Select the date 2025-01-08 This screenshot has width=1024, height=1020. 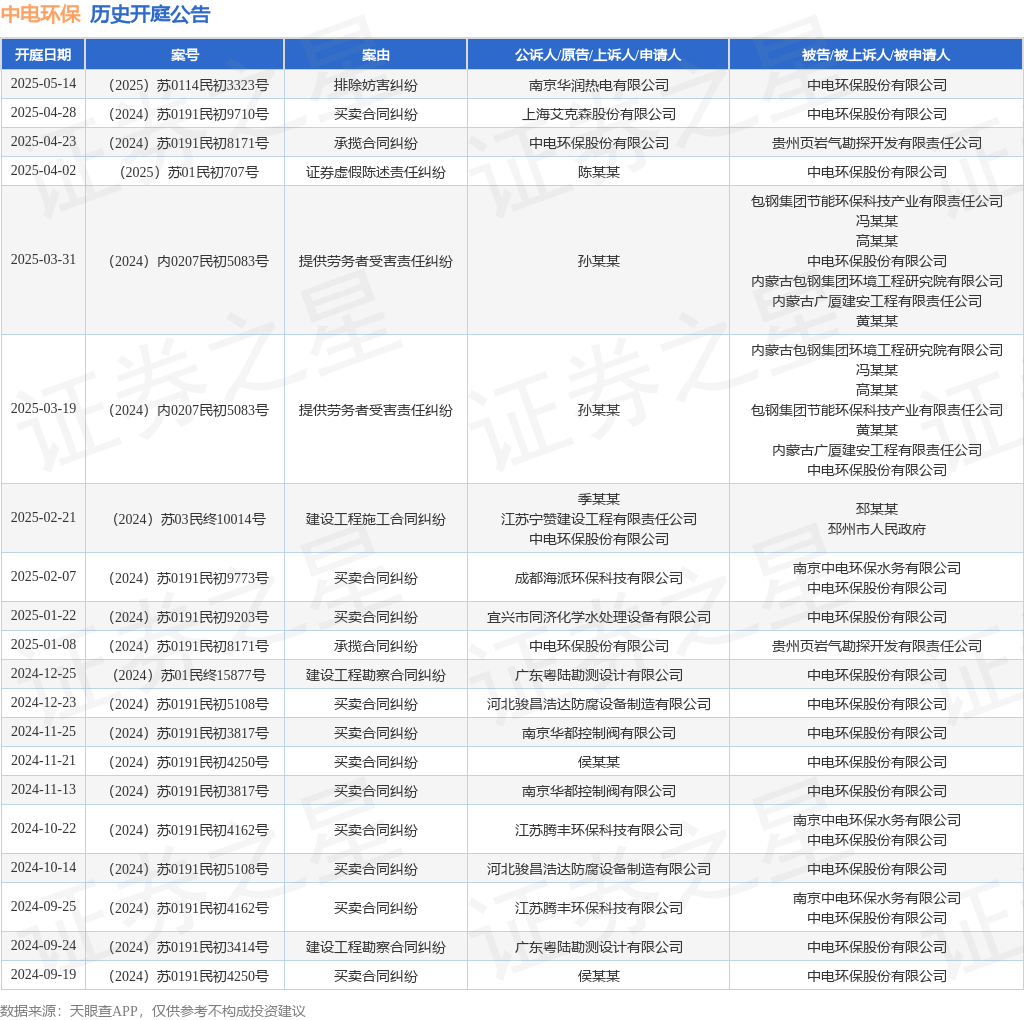point(43,645)
